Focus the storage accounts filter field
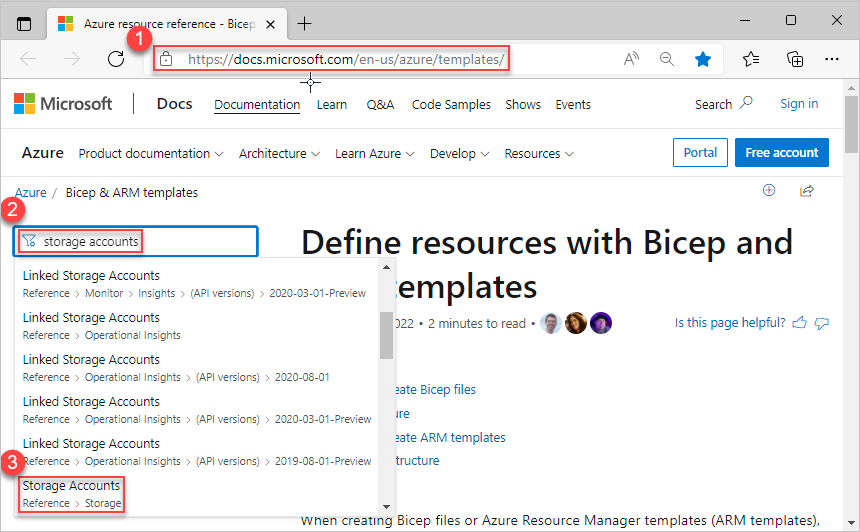The width and height of the screenshot is (860, 532). 135,241
